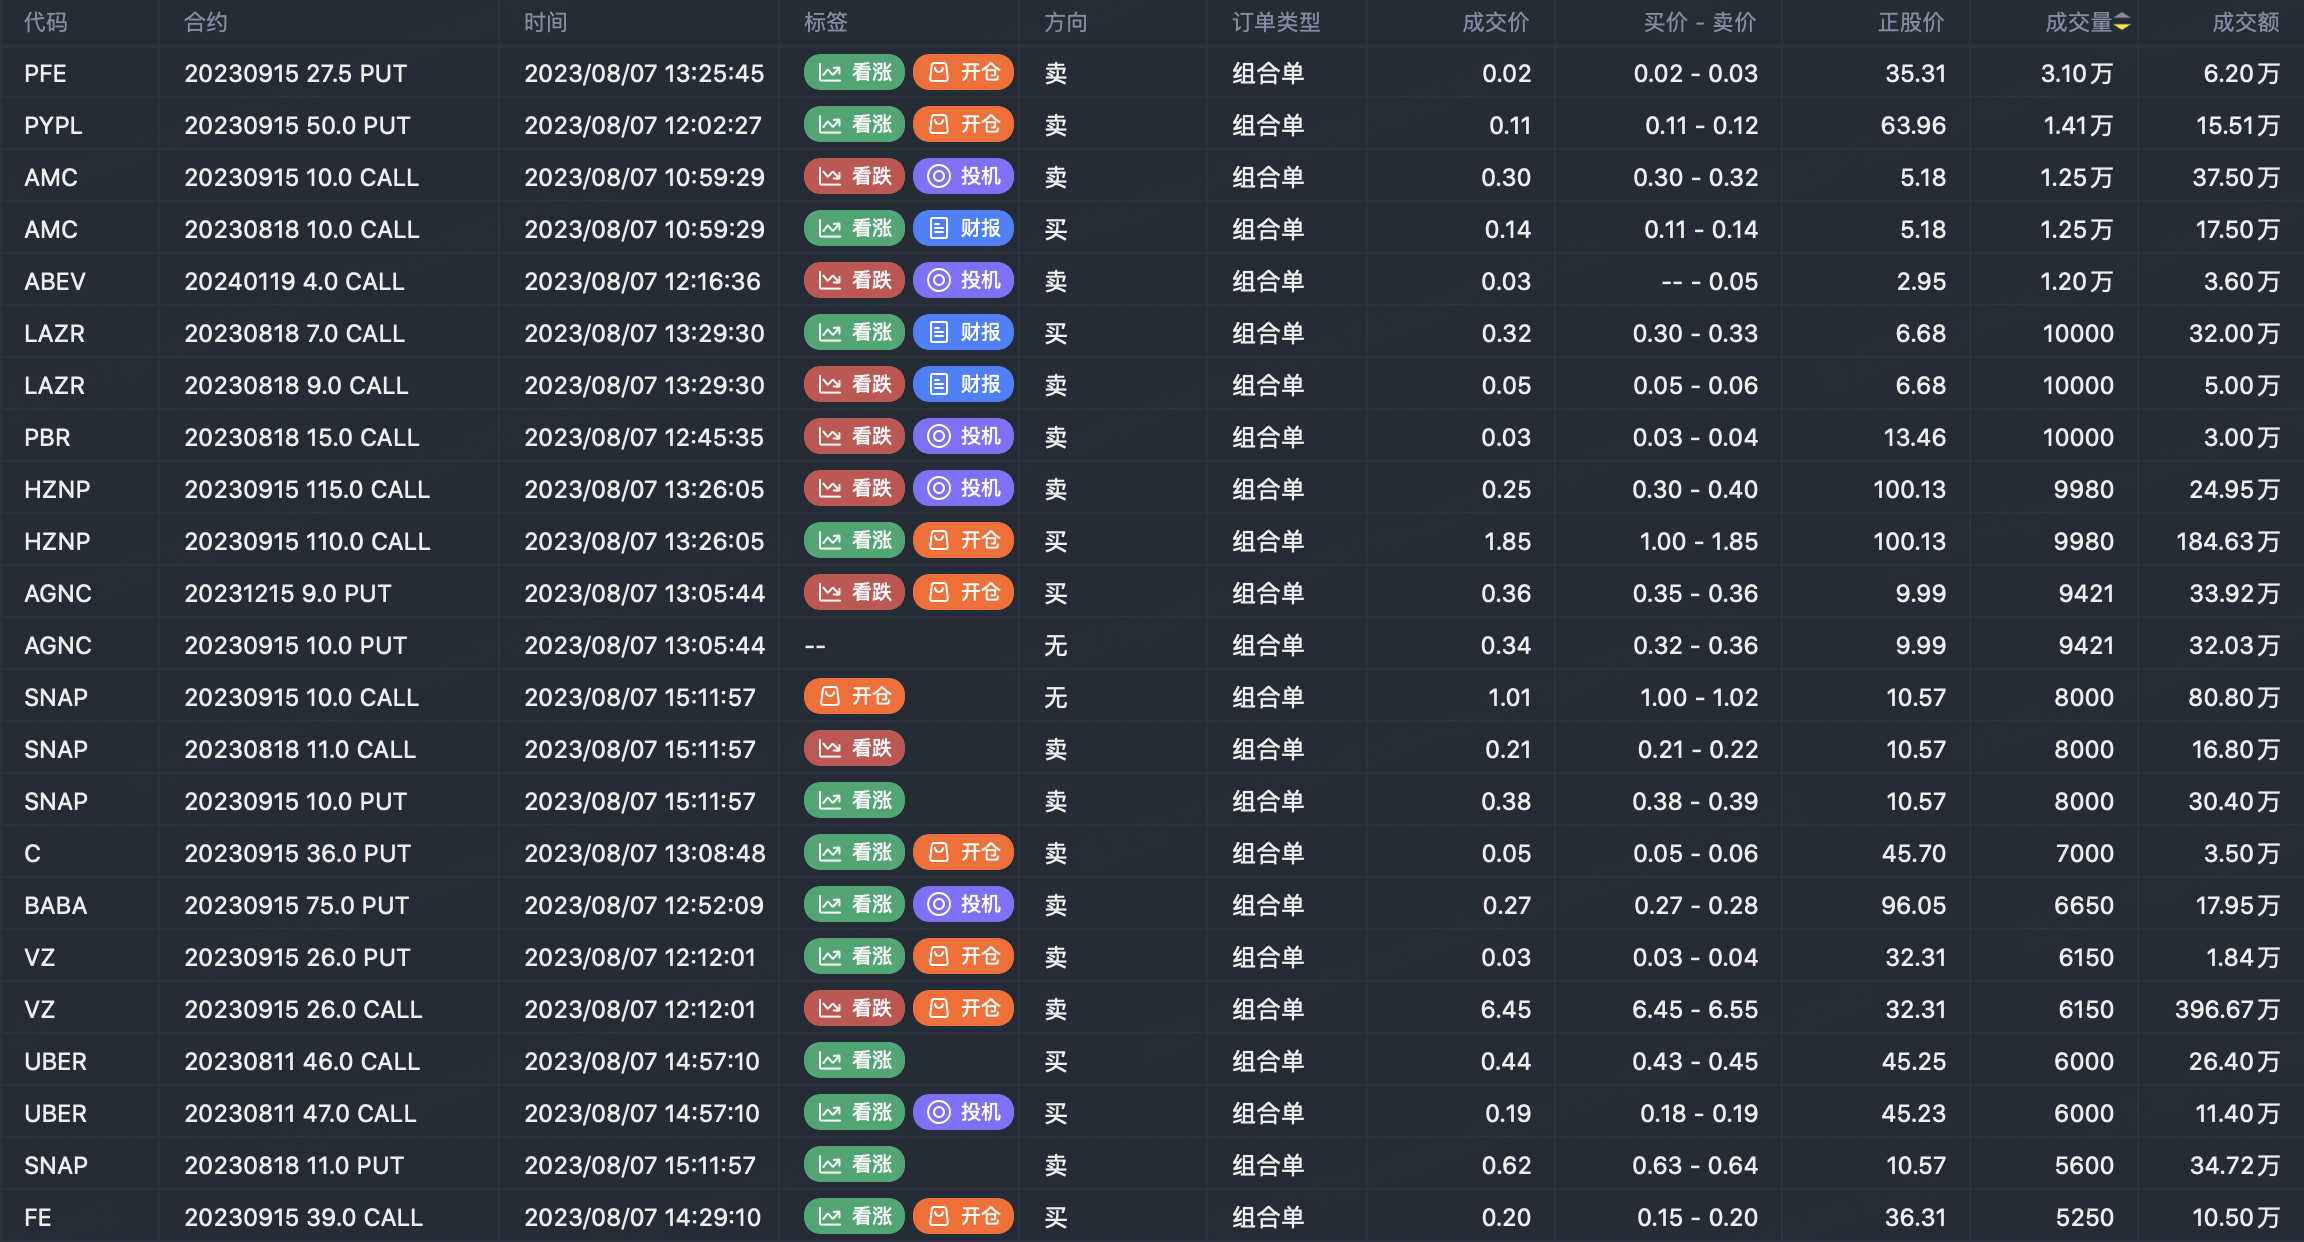Image resolution: width=2304 pixels, height=1242 pixels.
Task: Click volume value 5600
Action: (x=2085, y=1165)
